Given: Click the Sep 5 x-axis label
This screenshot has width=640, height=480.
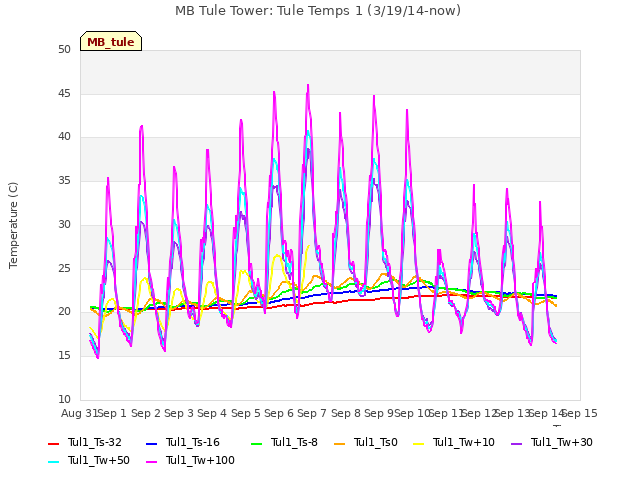Looking at the screenshot, I should click(246, 413).
